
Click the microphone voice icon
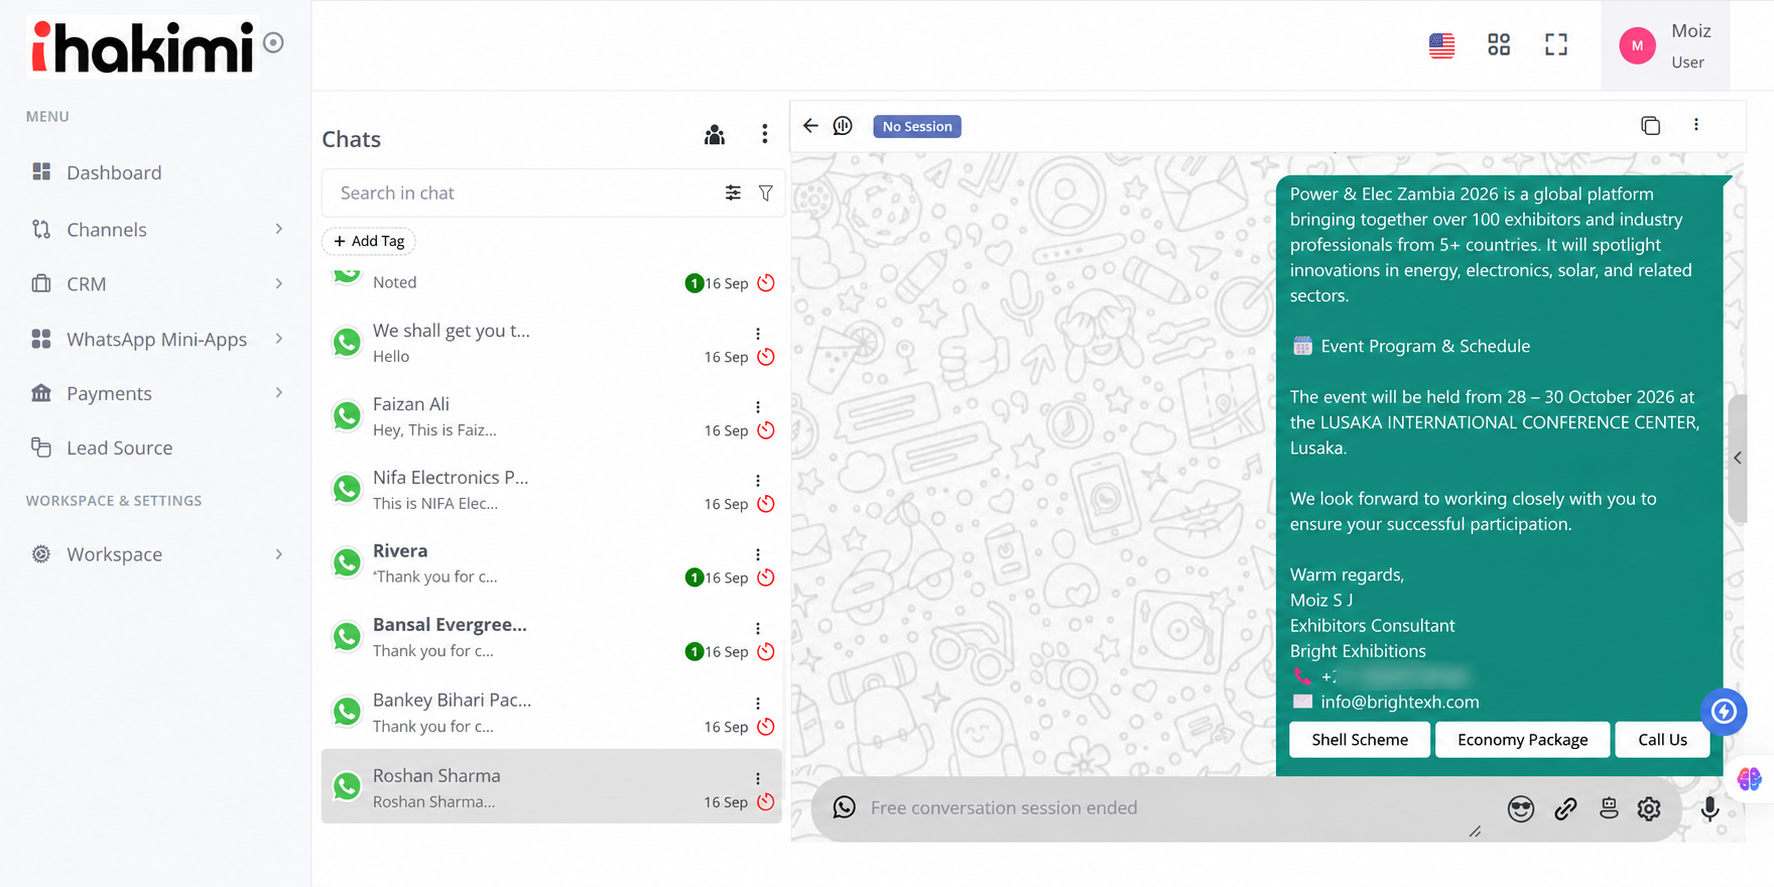[x=1710, y=808]
